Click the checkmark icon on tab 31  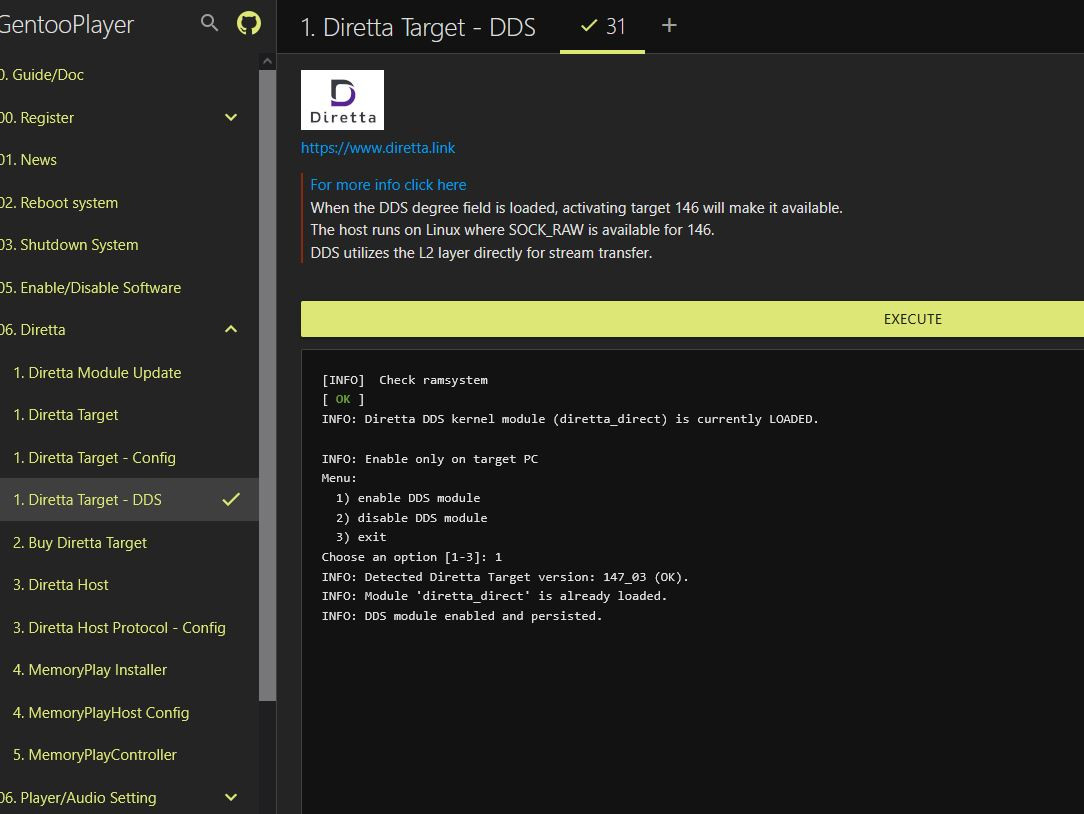(x=589, y=26)
